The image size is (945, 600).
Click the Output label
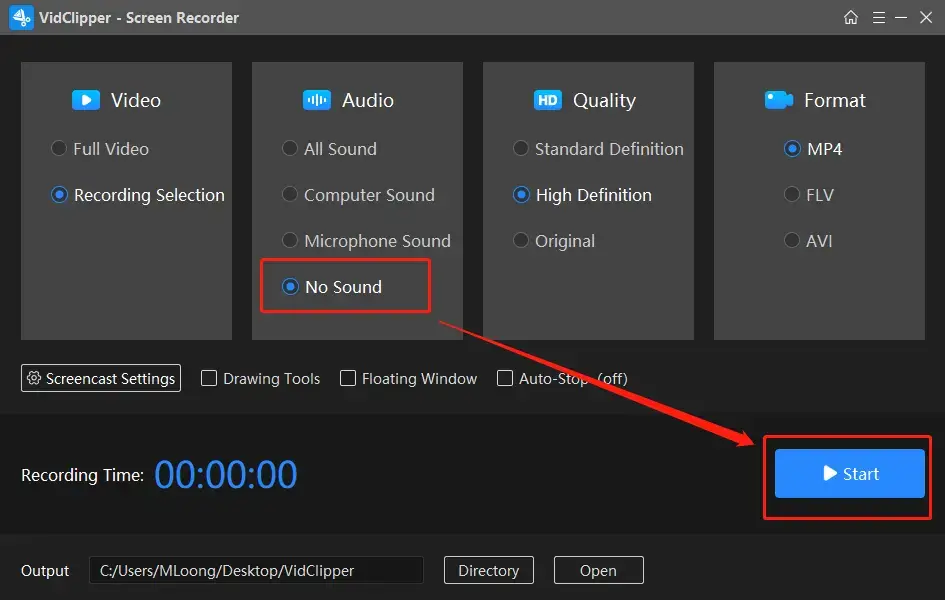tap(45, 570)
